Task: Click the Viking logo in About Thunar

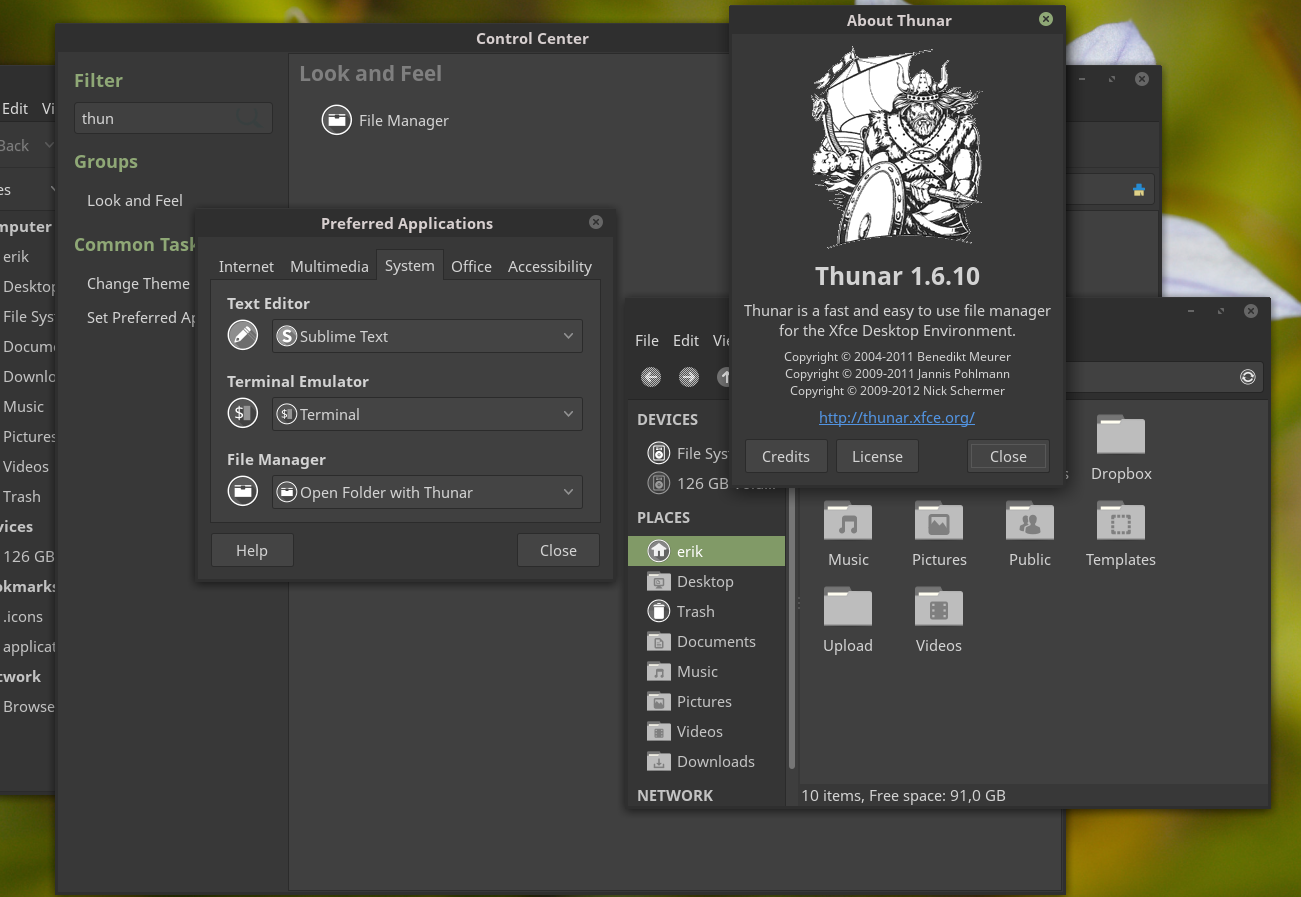Action: coord(897,148)
